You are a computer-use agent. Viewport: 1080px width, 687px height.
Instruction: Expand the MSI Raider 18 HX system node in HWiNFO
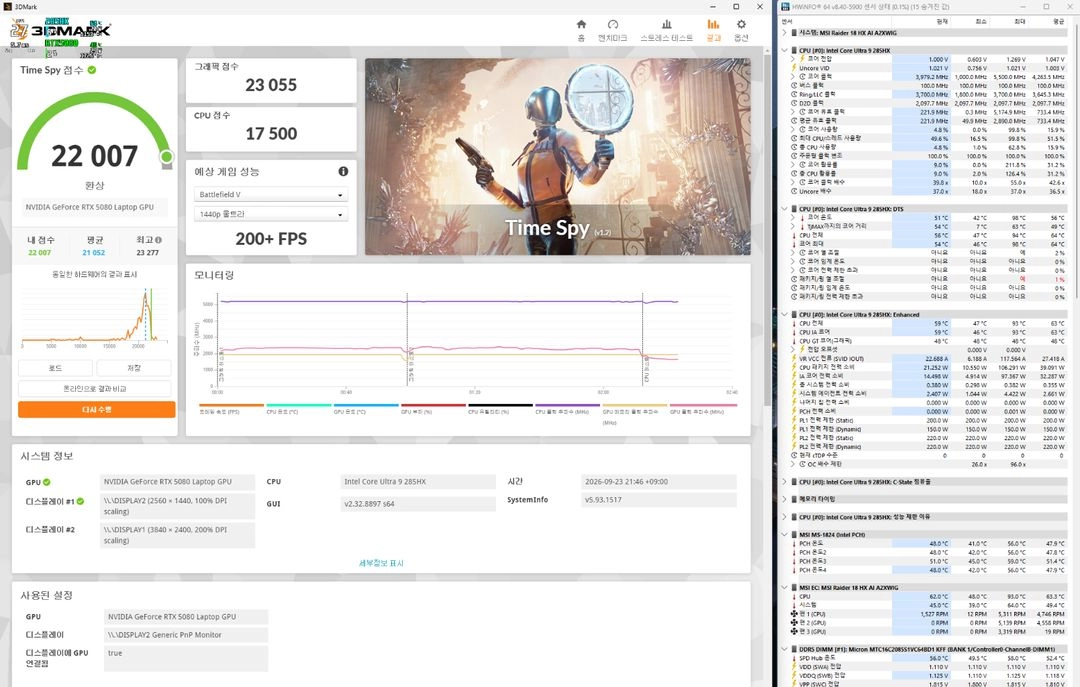[785, 32]
